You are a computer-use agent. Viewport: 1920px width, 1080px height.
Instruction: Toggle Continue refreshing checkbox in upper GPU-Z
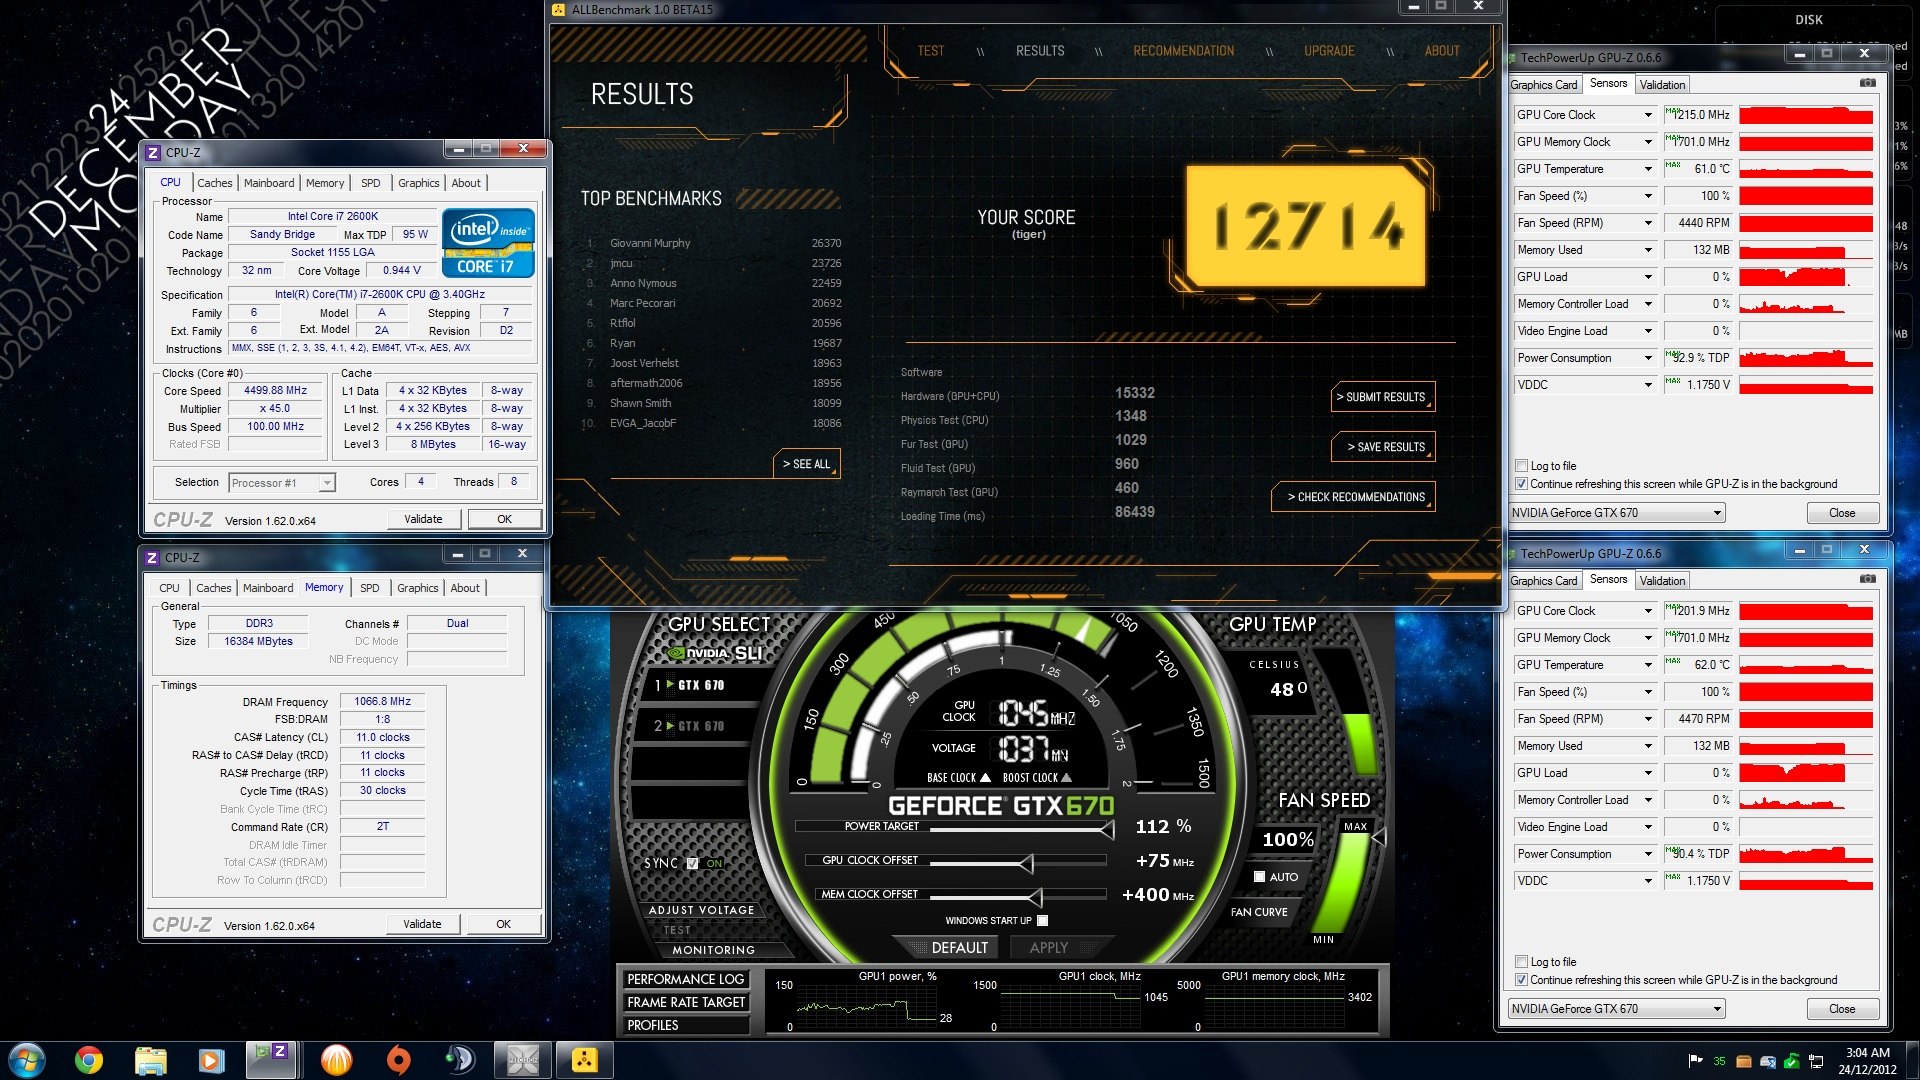[1521, 484]
